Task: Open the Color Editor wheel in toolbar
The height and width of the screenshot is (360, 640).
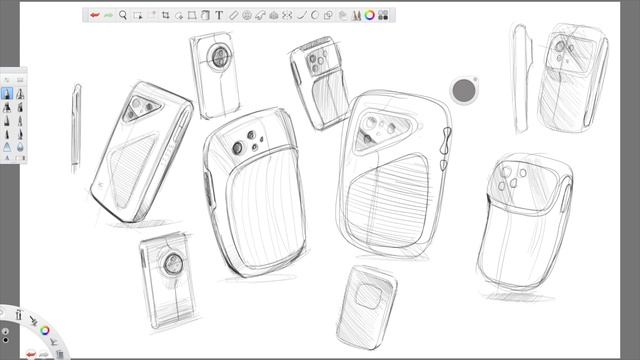Action: click(370, 16)
